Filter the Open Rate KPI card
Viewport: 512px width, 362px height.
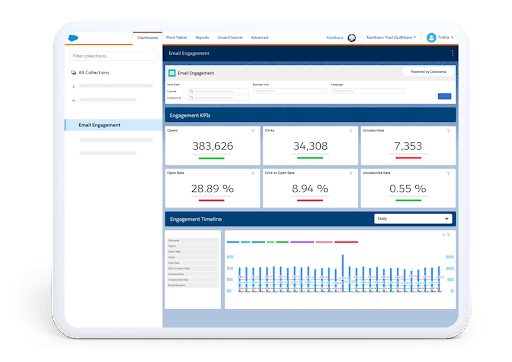[x=253, y=173]
